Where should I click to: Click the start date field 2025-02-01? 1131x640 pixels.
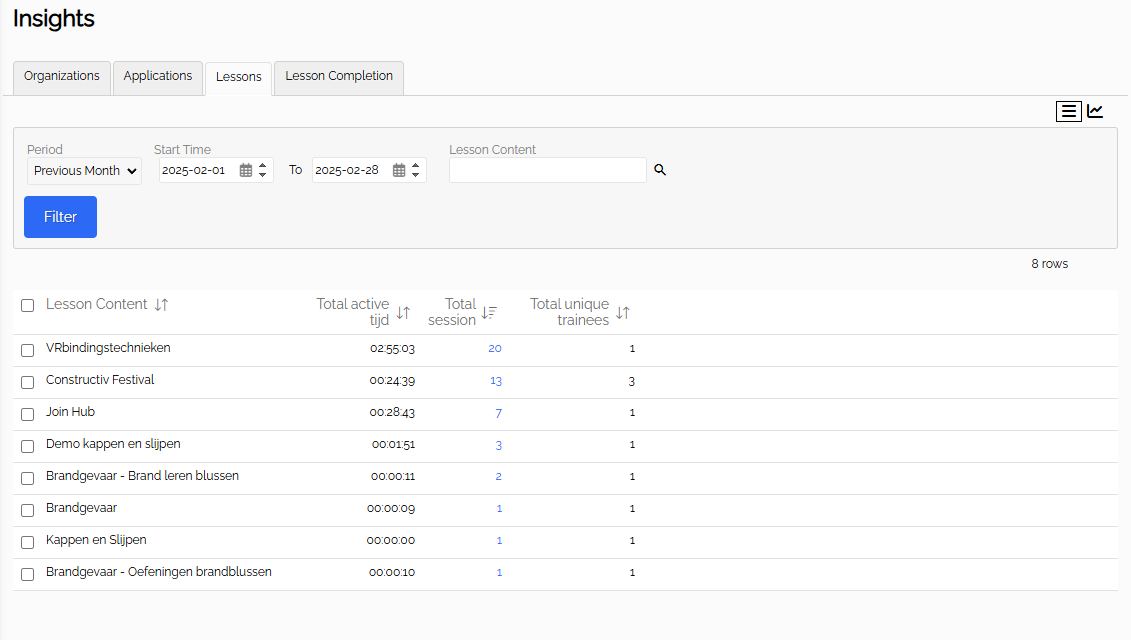[x=216, y=170]
